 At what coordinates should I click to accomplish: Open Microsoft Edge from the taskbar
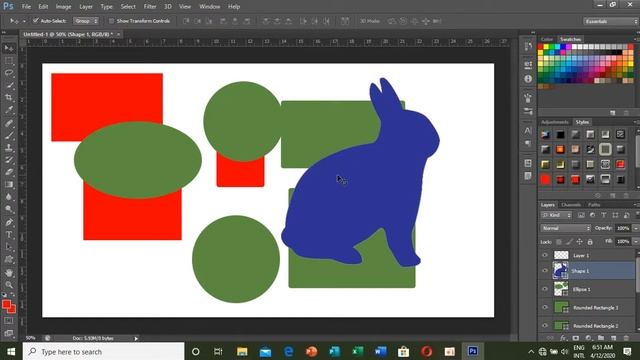pyautogui.click(x=289, y=351)
